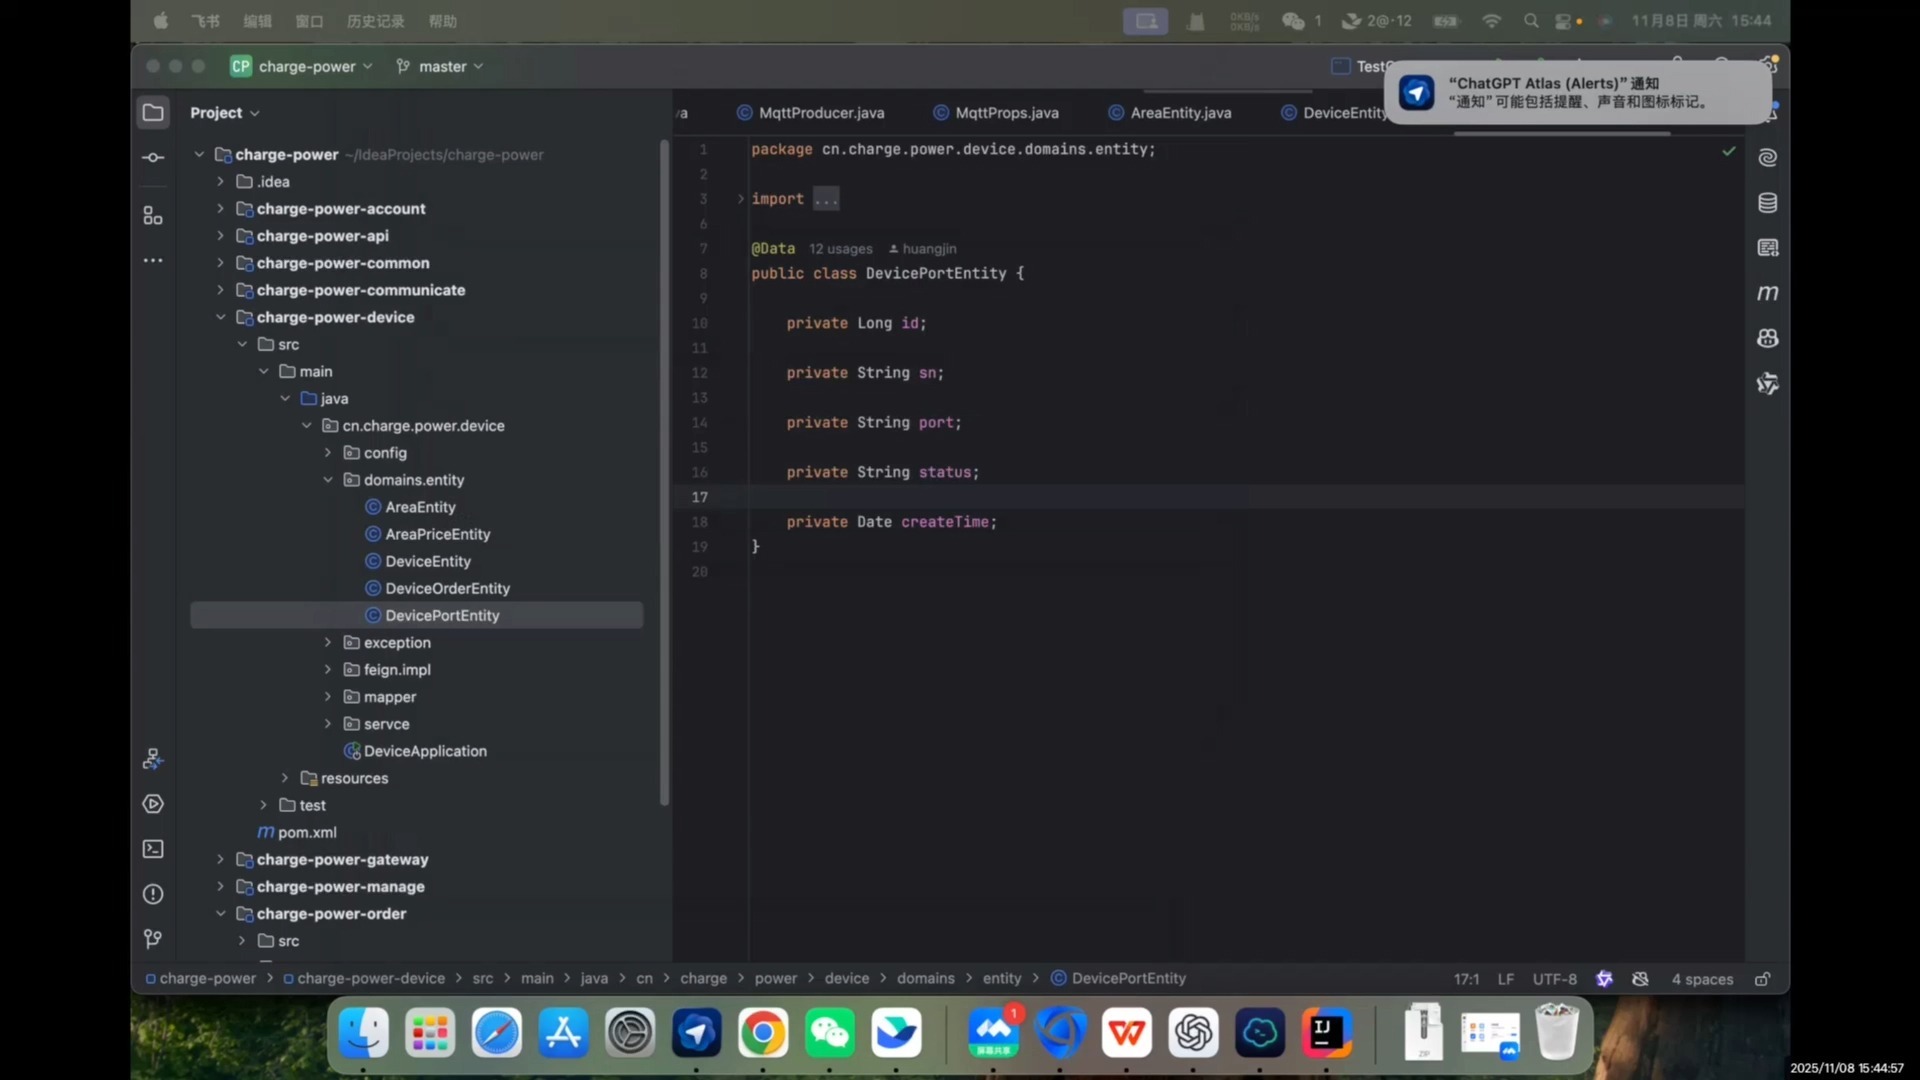The width and height of the screenshot is (1920, 1080).
Task: Click the UTF-8 encoding status button
Action: pyautogui.click(x=1554, y=979)
